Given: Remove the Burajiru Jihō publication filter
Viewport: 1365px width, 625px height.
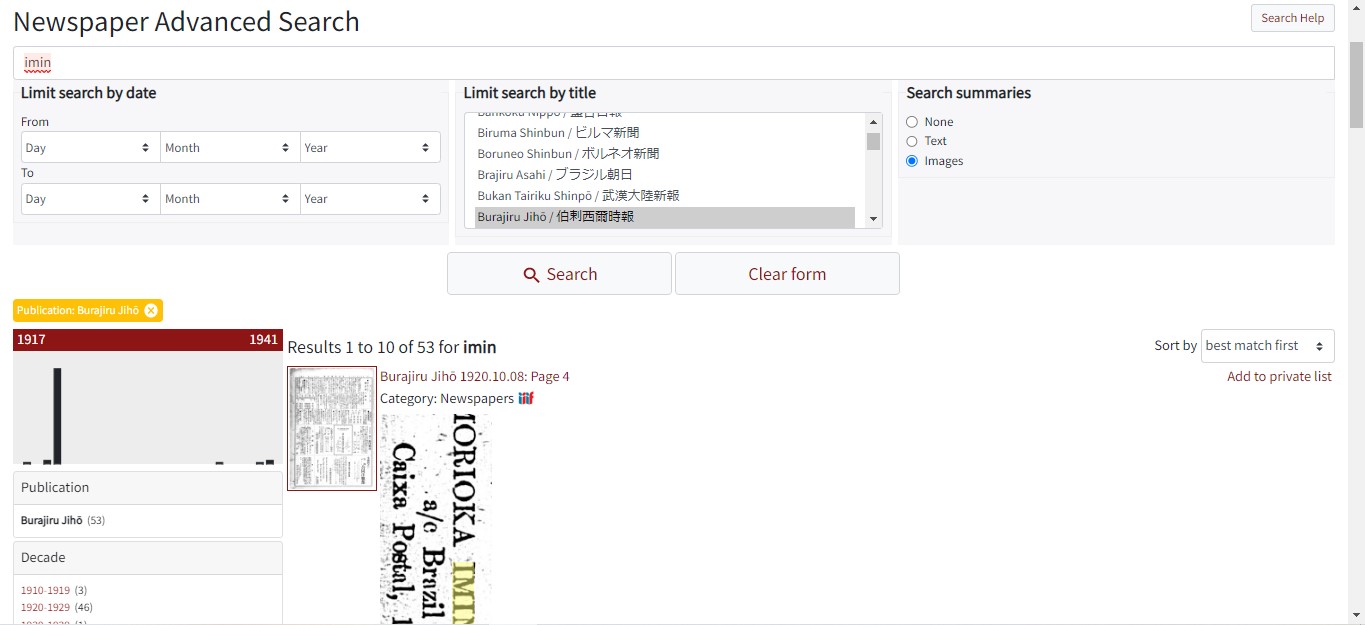Looking at the screenshot, I should pos(151,311).
